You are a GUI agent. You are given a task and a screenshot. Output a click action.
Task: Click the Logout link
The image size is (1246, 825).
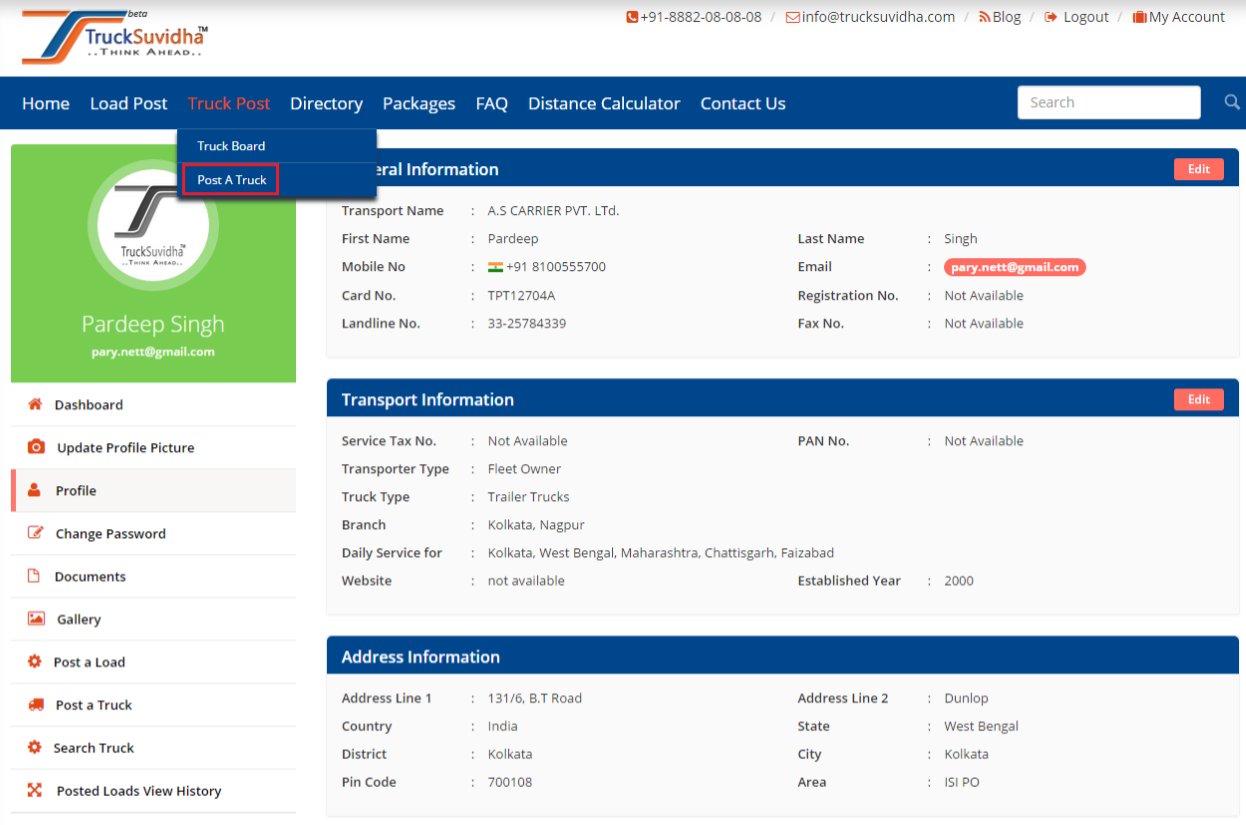1077,17
